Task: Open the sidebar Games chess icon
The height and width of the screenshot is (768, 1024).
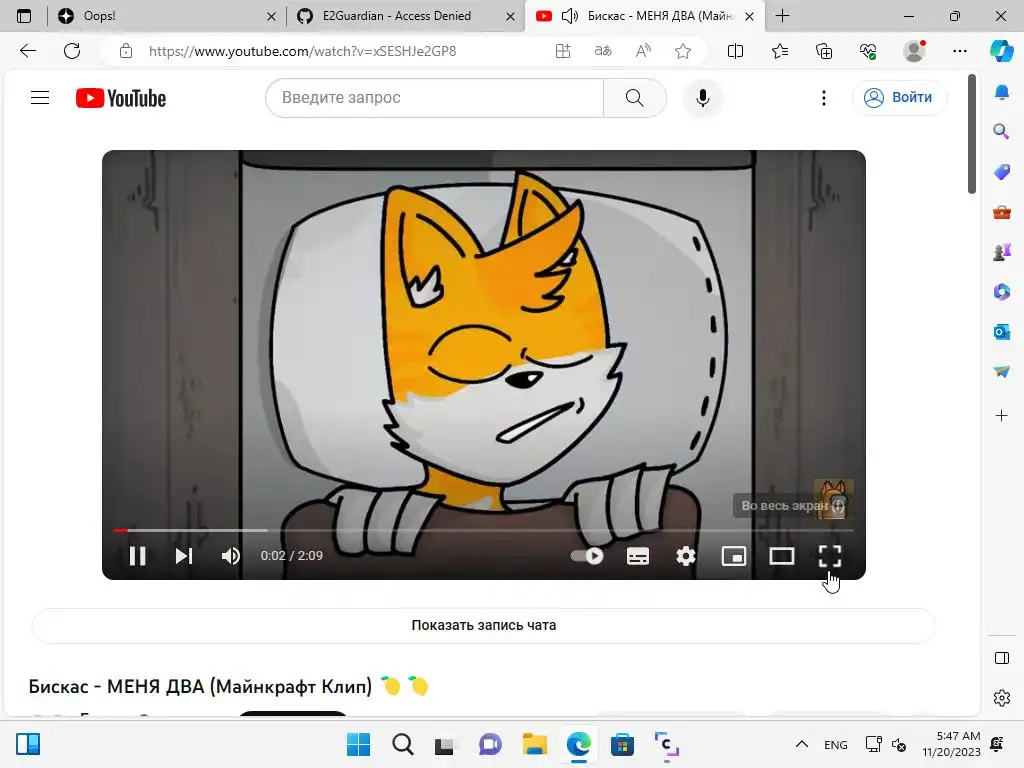Action: pyautogui.click(x=1002, y=252)
